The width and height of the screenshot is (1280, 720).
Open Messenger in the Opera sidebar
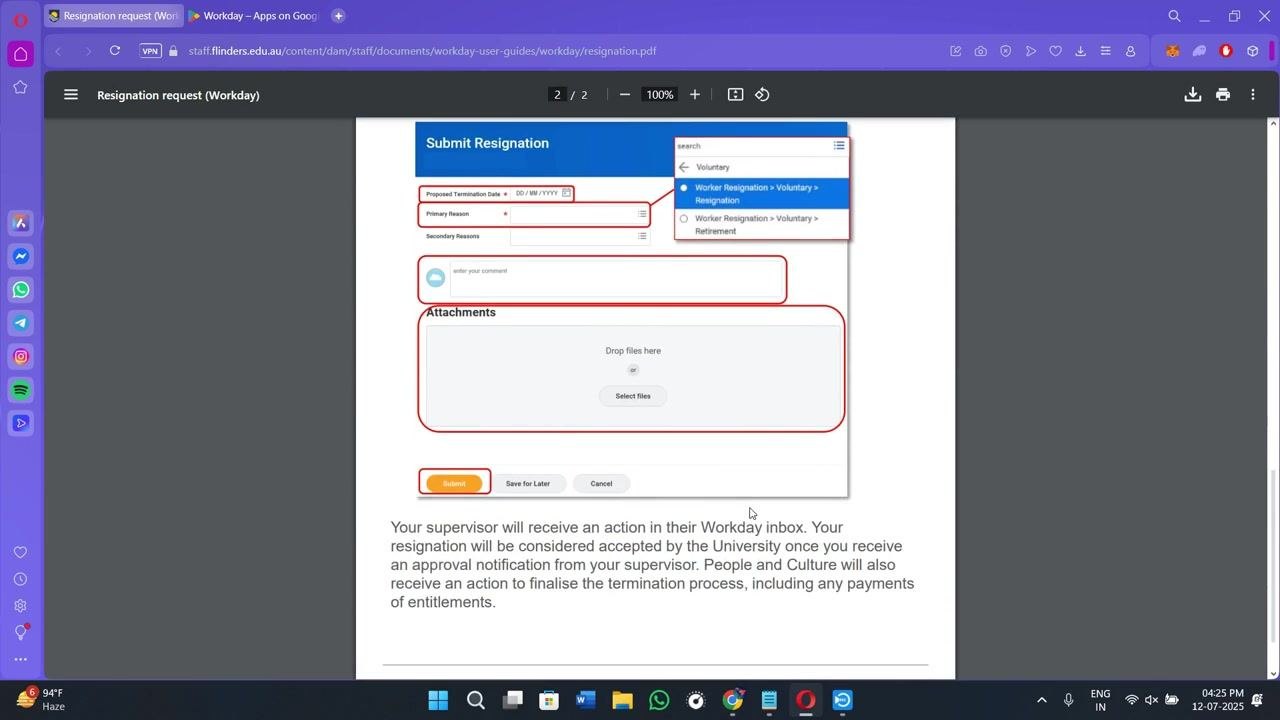(x=20, y=256)
